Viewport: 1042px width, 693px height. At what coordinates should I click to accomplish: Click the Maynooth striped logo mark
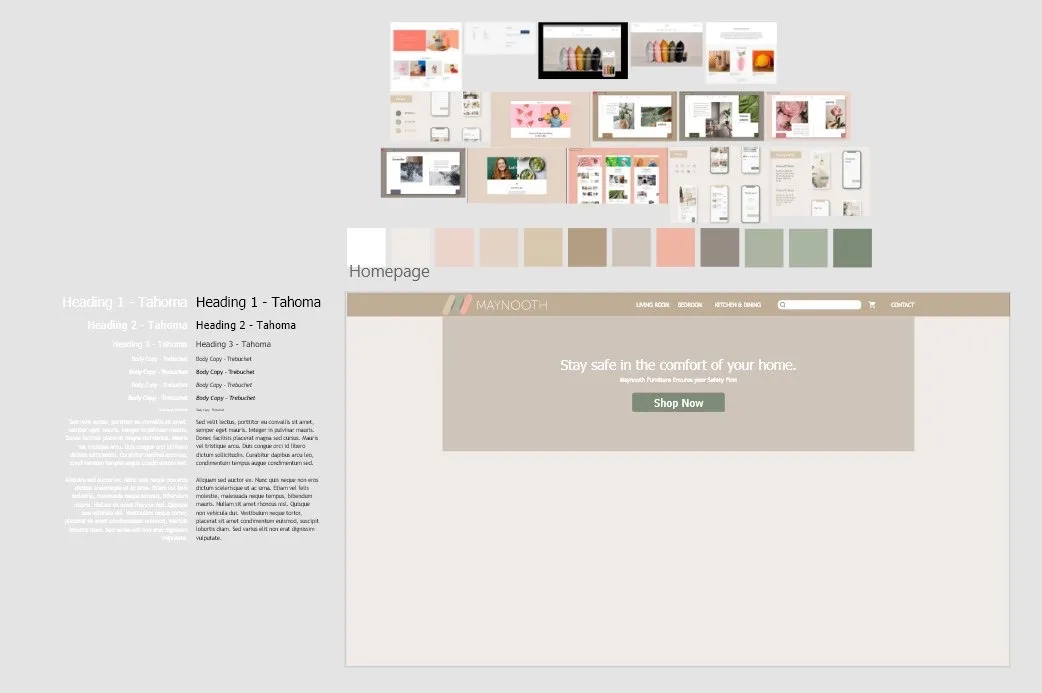(x=459, y=305)
